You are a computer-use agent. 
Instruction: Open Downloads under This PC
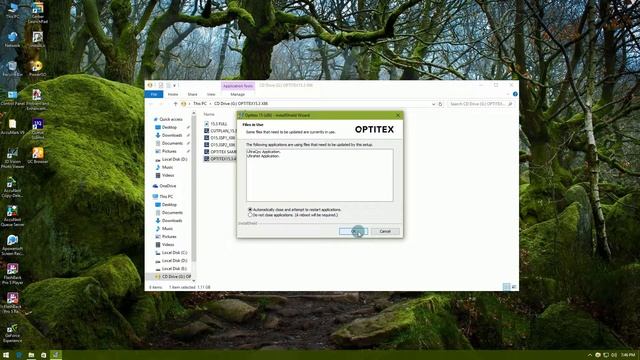click(172, 221)
